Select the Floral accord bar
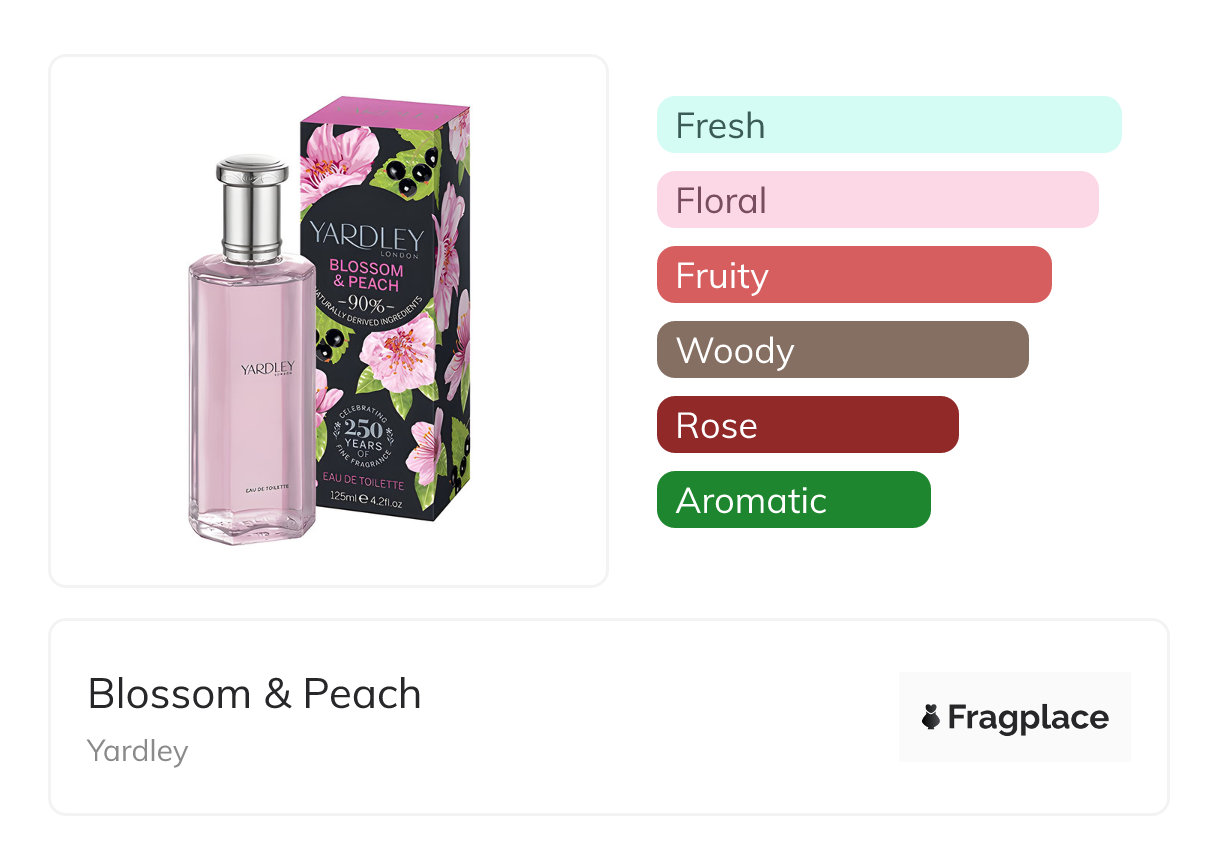The height and width of the screenshot is (864, 1218). (877, 200)
